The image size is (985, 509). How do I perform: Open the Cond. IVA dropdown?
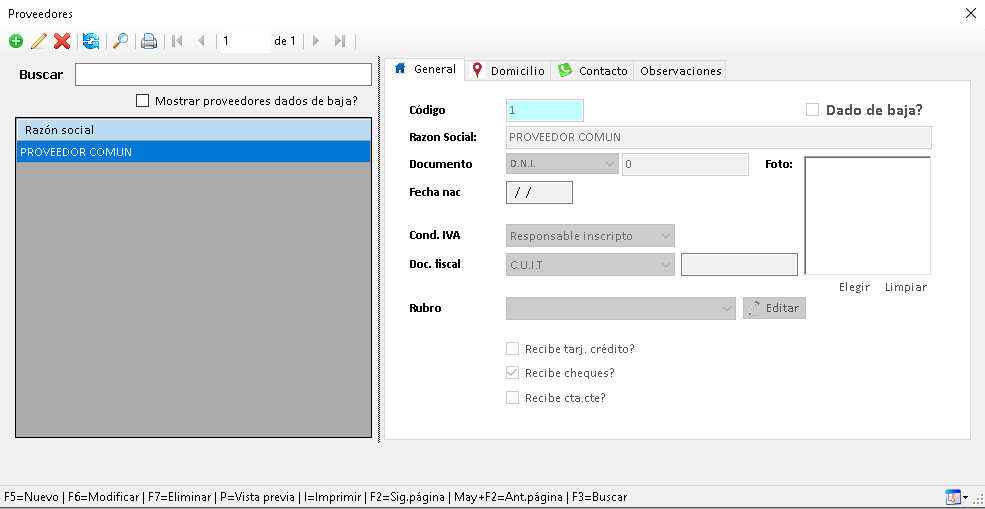(590, 236)
